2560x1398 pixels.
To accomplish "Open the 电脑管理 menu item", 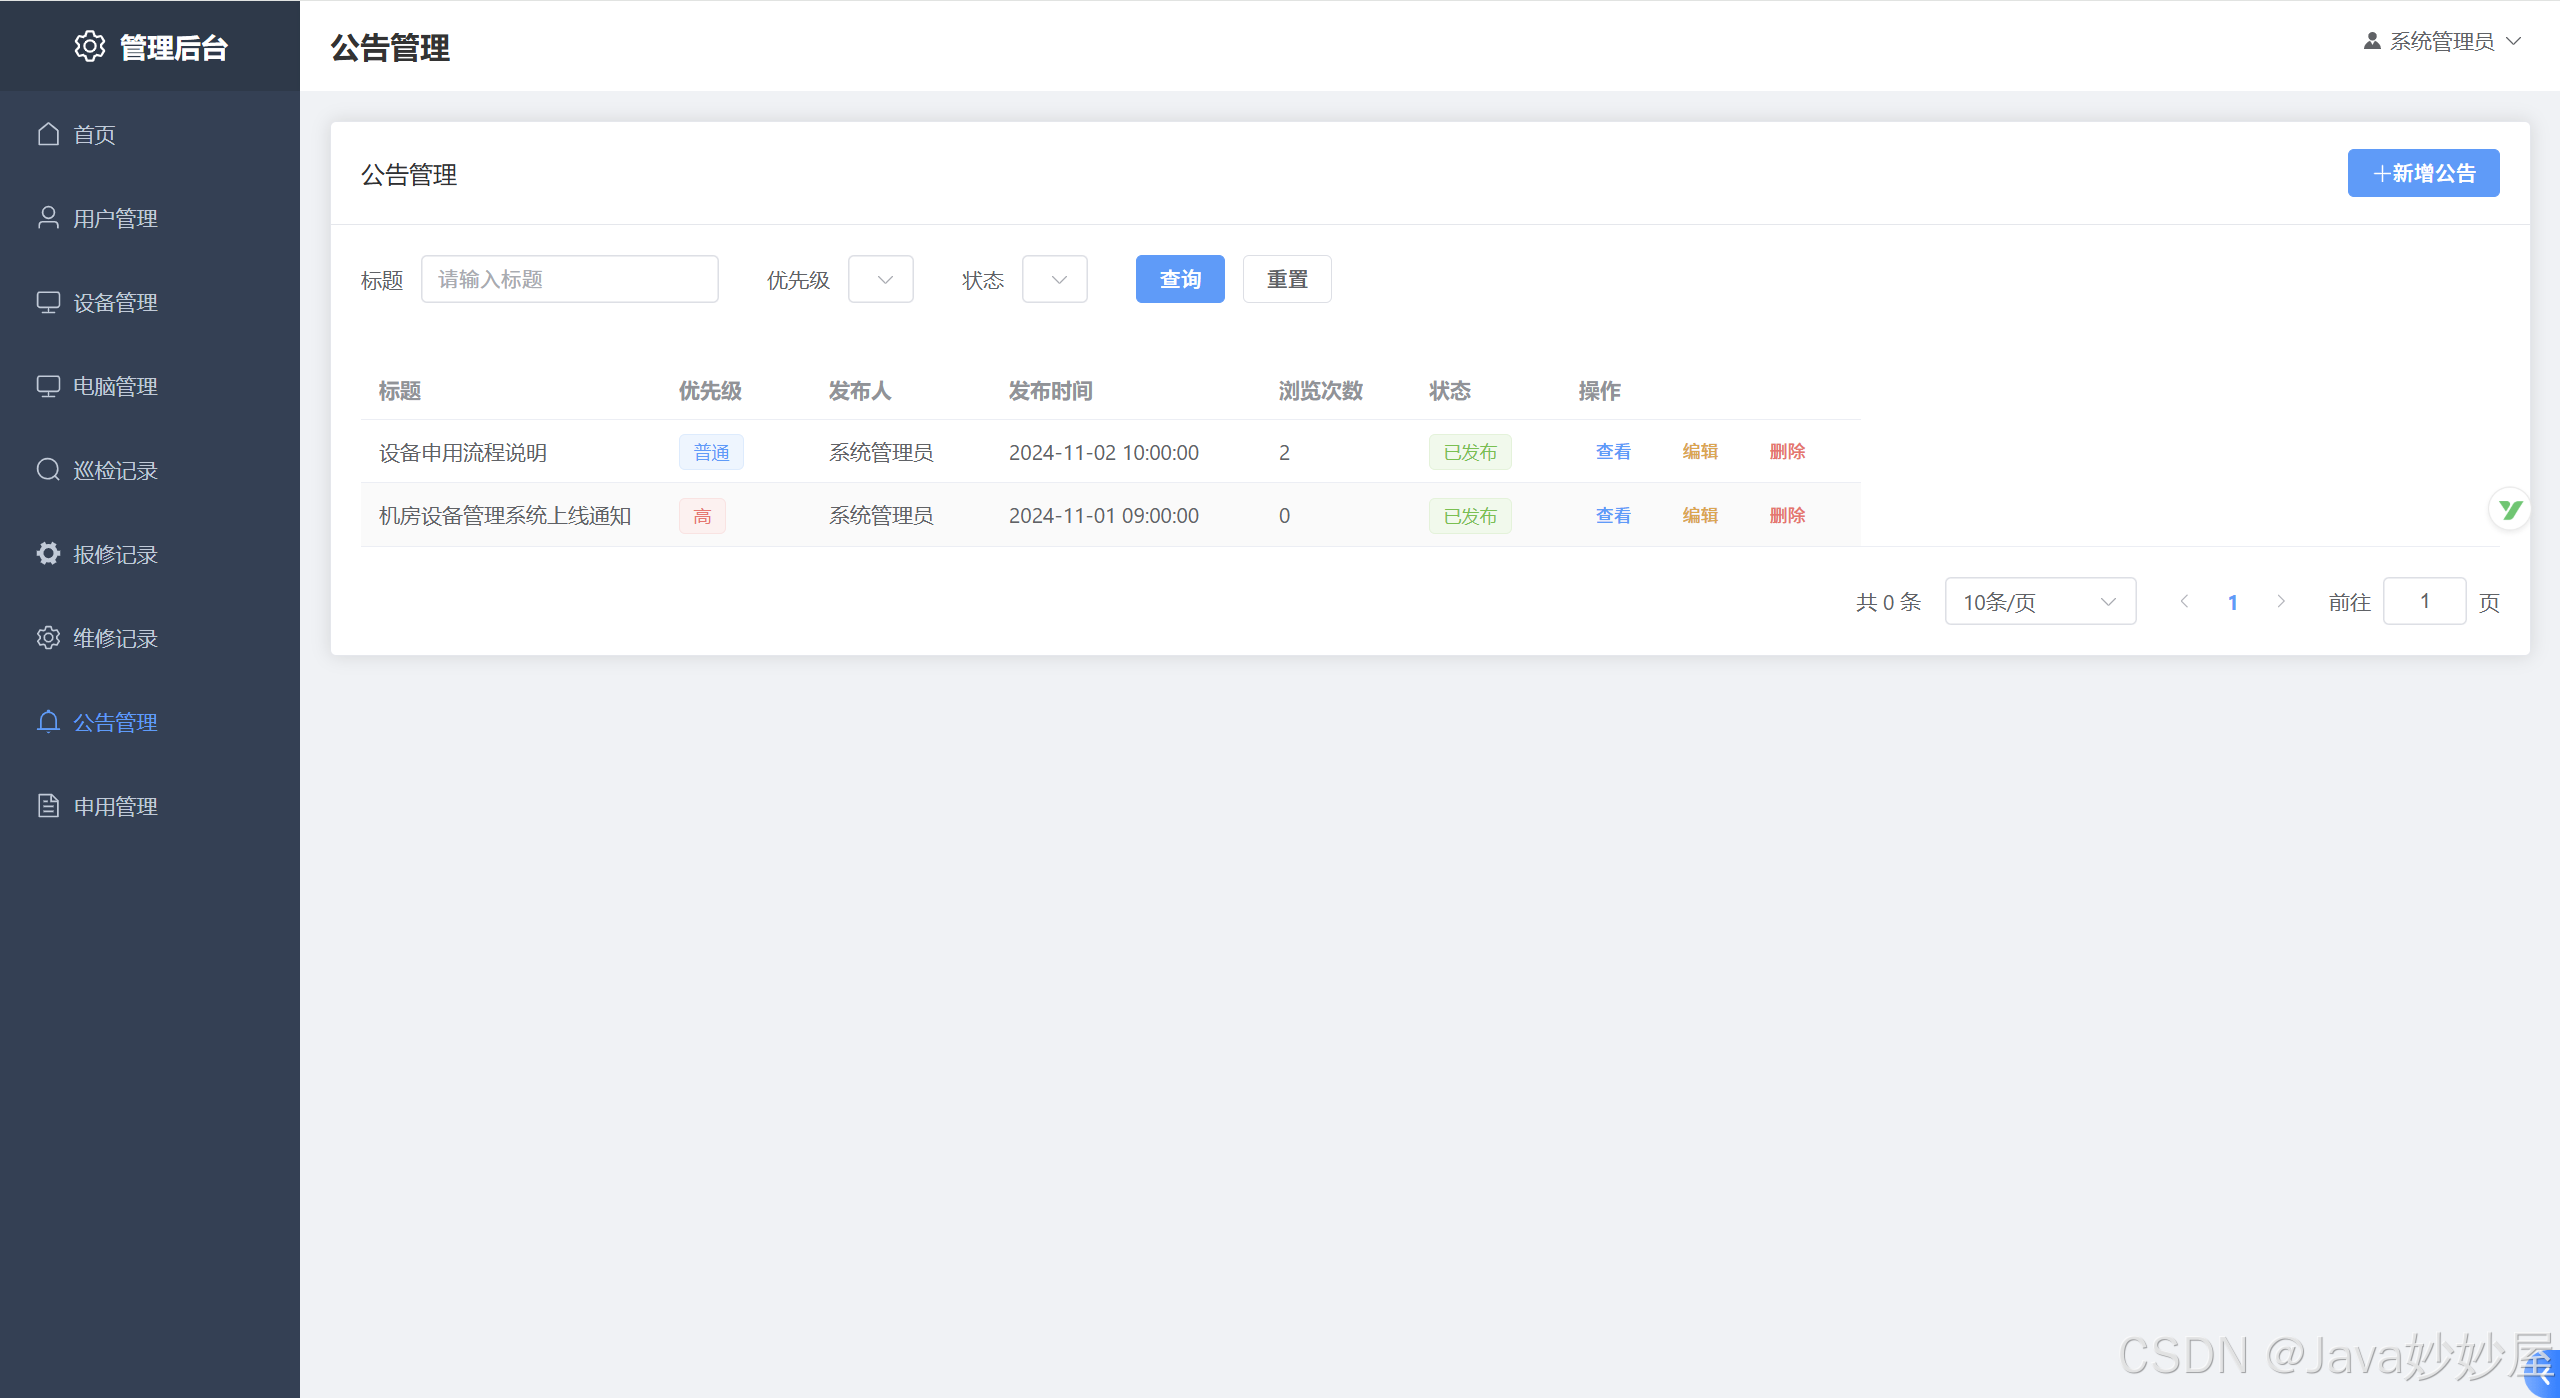I will pyautogui.click(x=150, y=386).
